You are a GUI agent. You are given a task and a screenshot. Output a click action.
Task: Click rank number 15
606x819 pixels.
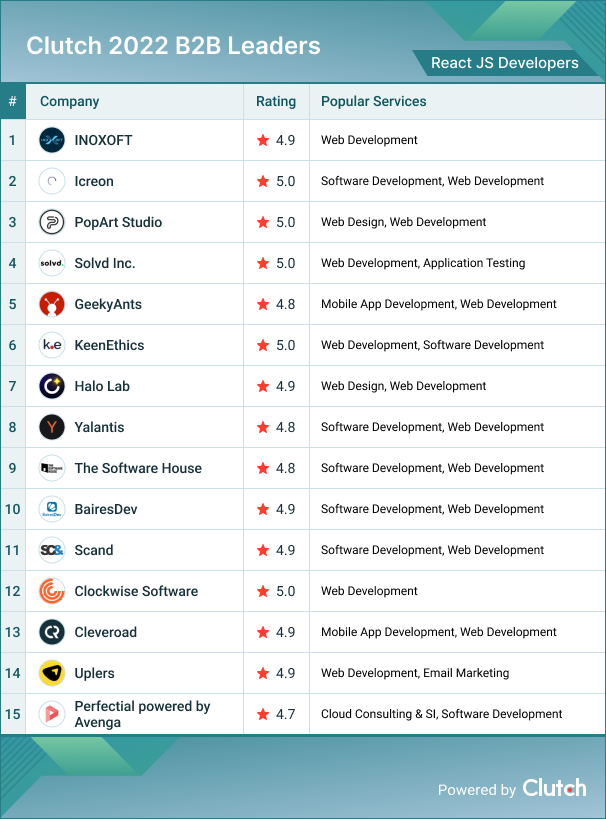coord(13,714)
